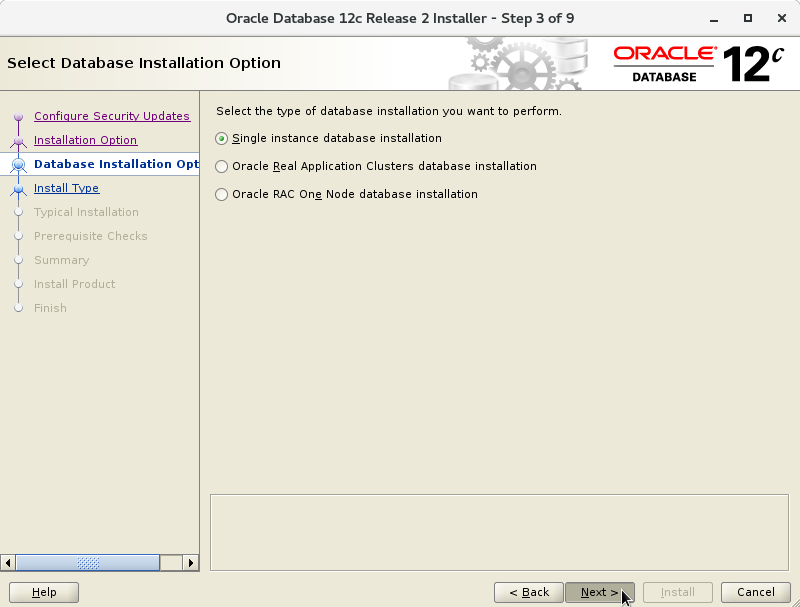Jump to the Installation Option step
800x607 pixels.
coord(85,140)
